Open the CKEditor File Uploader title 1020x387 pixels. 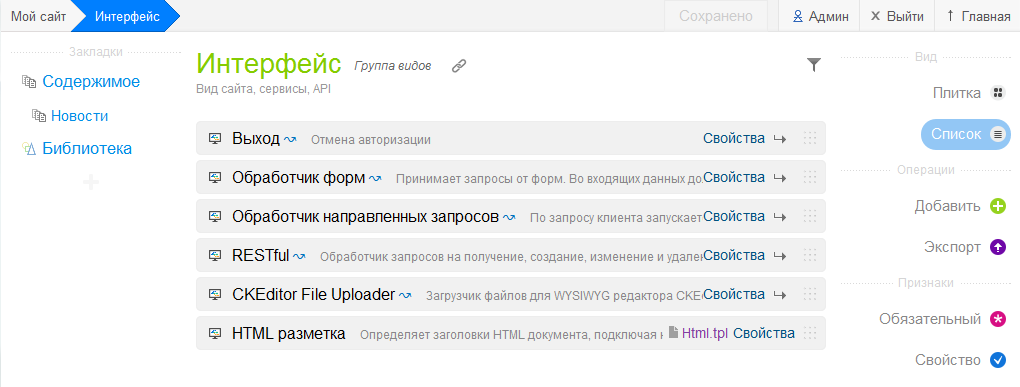coord(314,294)
